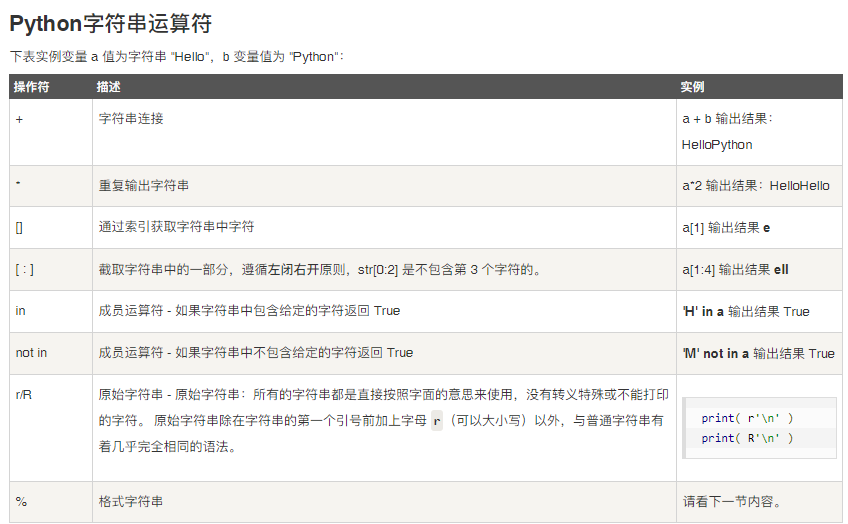Click the "描述" column header
The width and height of the screenshot is (848, 524).
109,87
